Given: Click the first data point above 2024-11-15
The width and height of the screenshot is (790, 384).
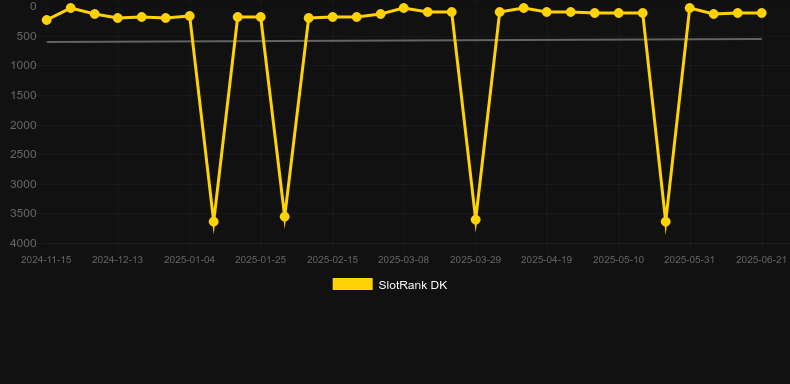Looking at the screenshot, I should (x=47, y=20).
